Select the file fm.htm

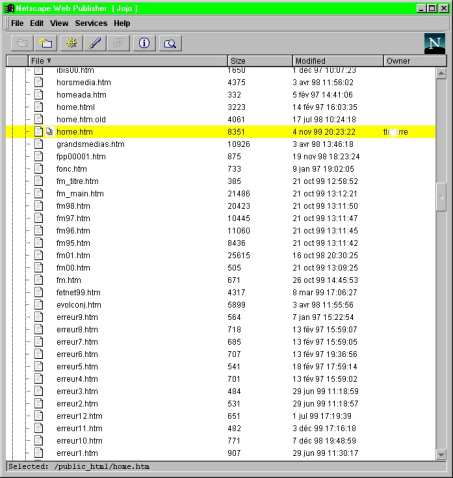[69, 280]
